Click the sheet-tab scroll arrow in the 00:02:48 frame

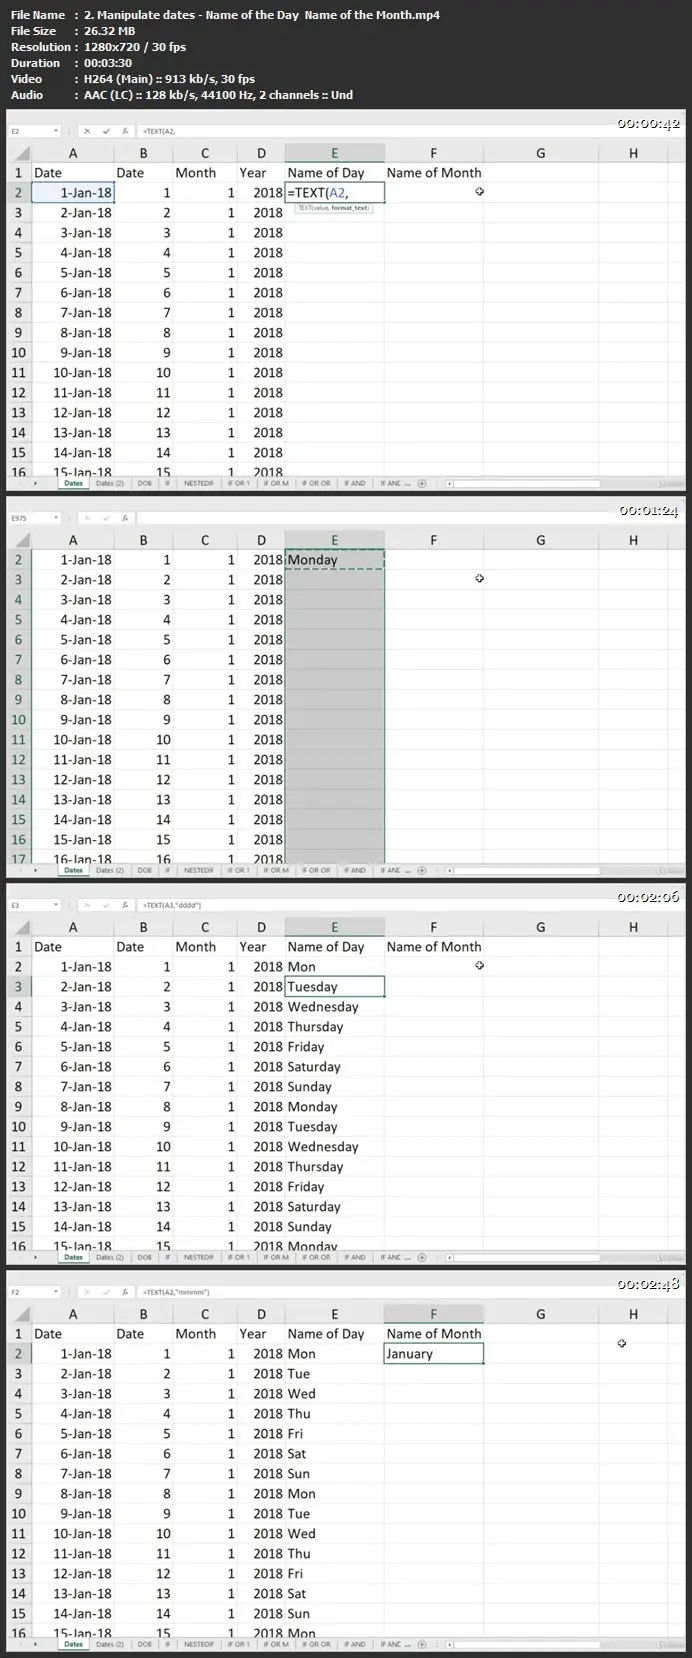point(36,1644)
